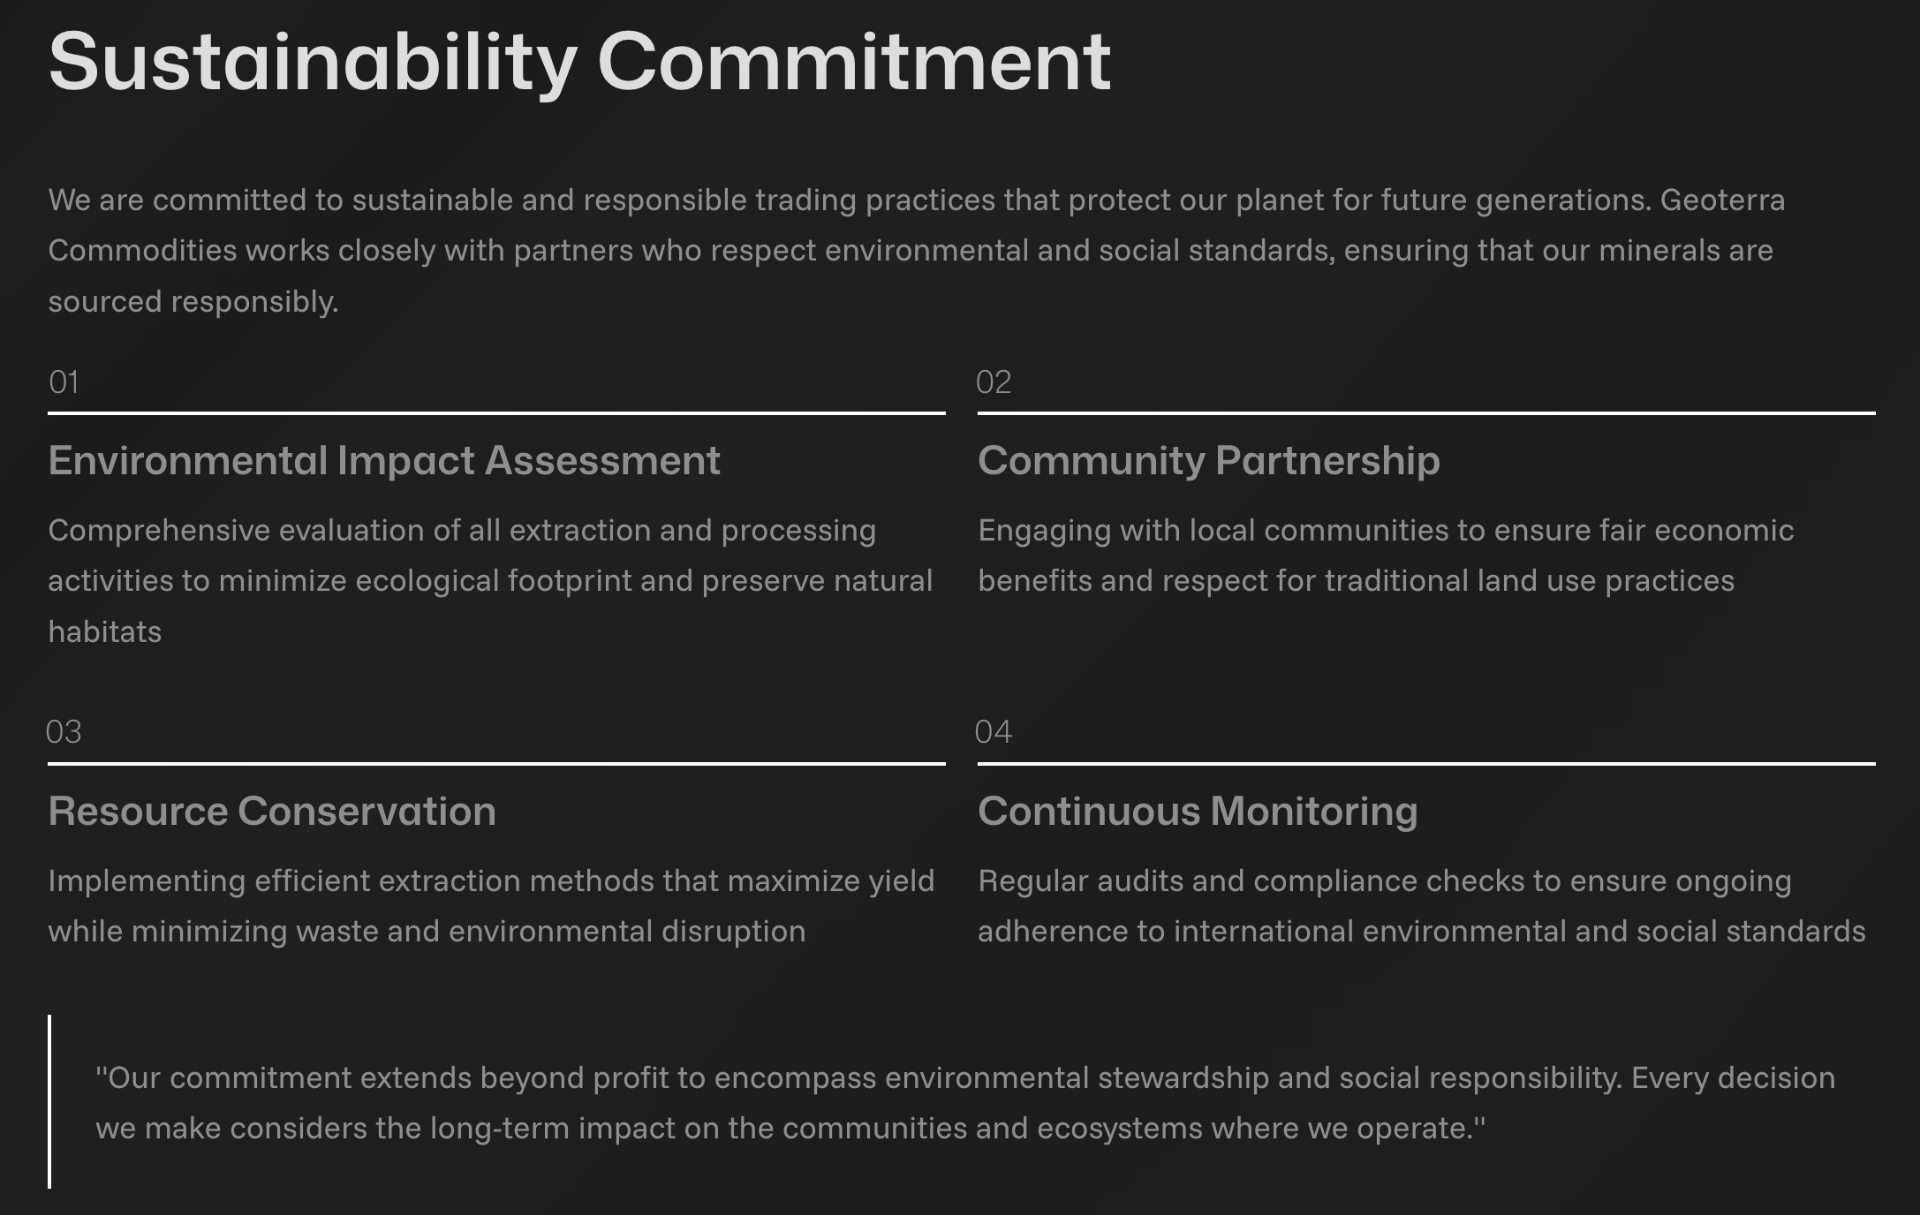Click the divider line under 03

click(496, 763)
